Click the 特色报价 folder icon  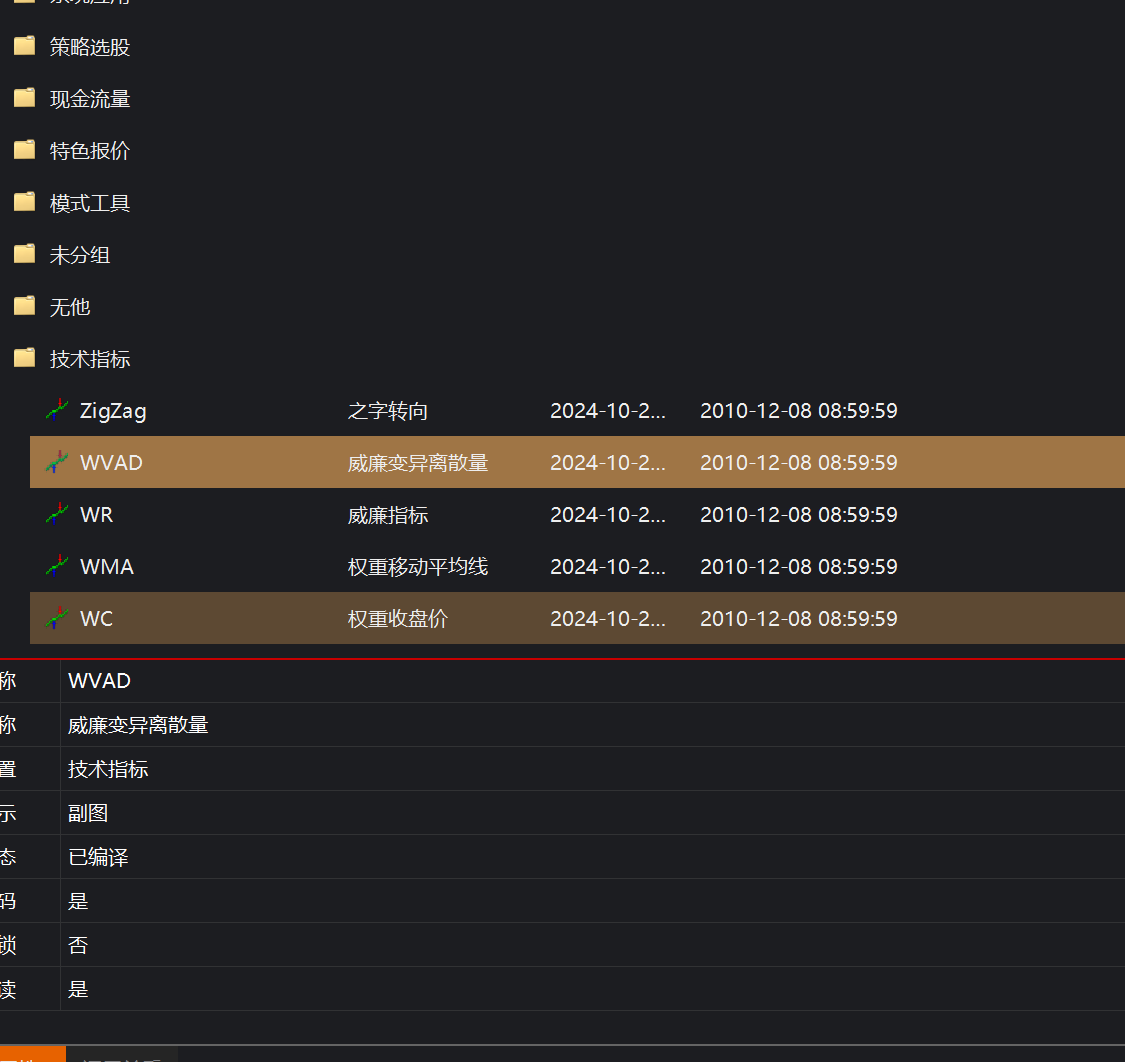point(25,150)
